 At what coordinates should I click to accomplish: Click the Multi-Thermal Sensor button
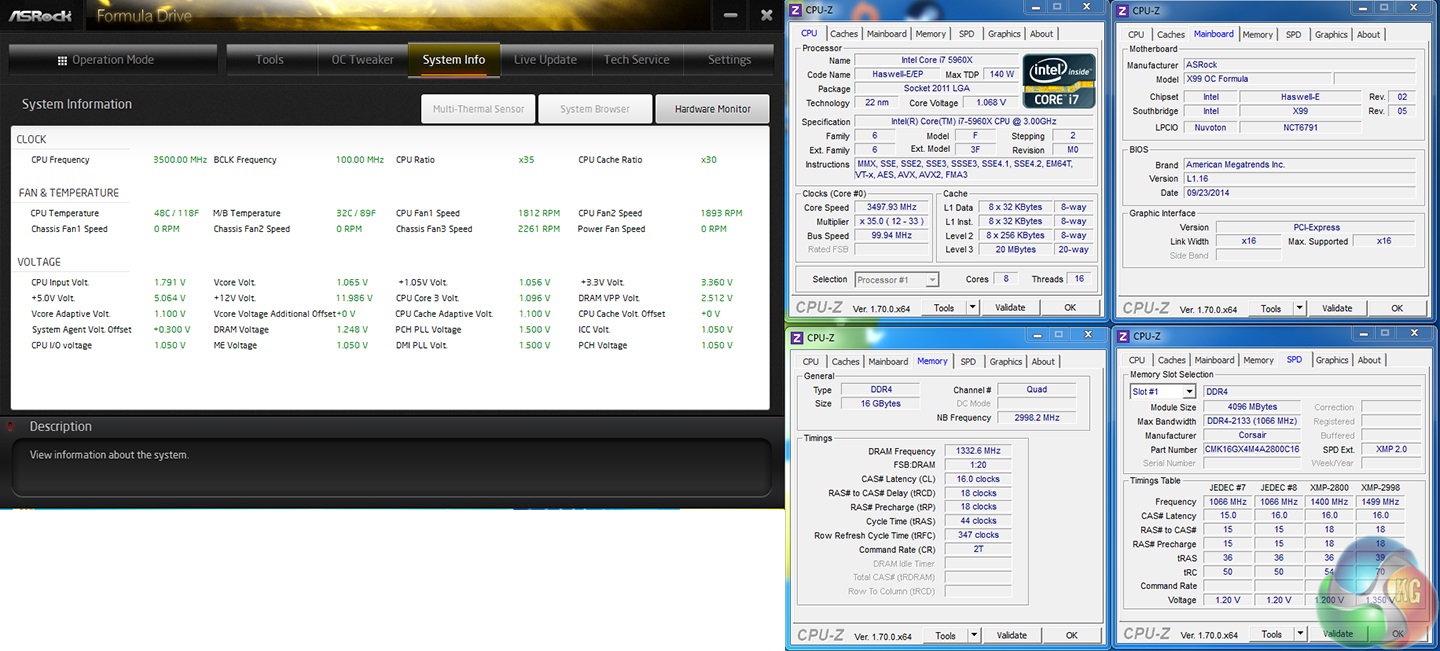coord(478,109)
